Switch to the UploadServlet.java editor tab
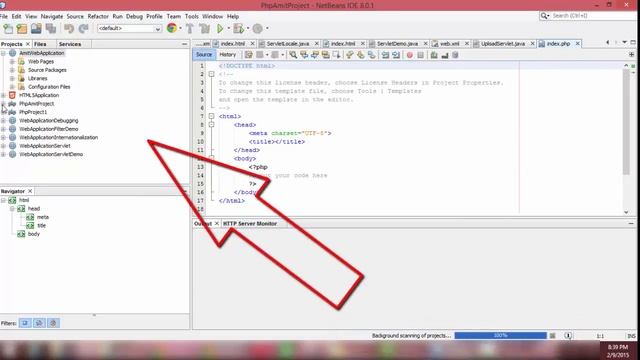 click(x=503, y=43)
